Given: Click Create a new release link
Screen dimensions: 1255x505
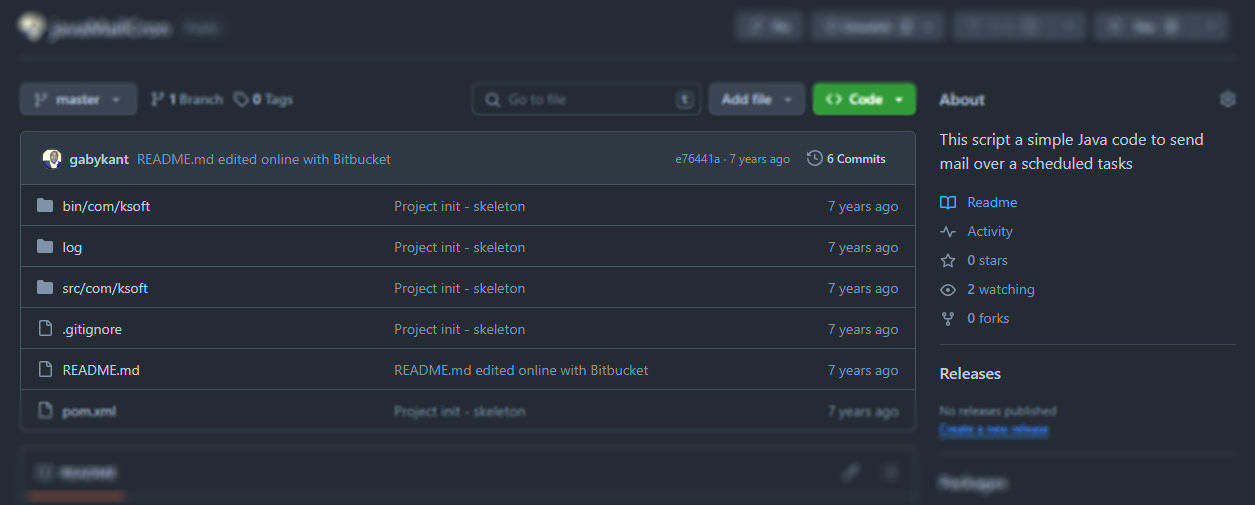Looking at the screenshot, I should click(994, 429).
